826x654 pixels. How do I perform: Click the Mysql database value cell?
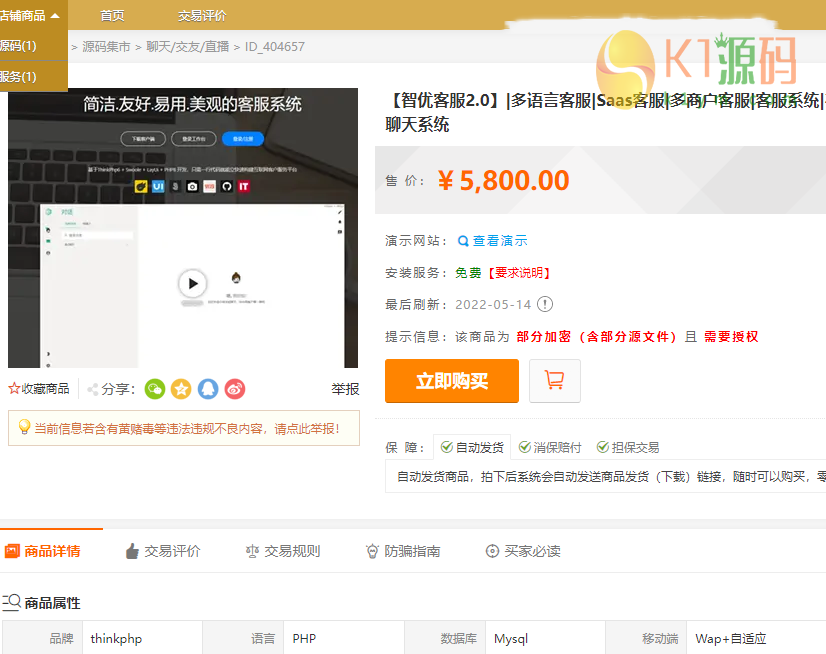[x=545, y=638]
